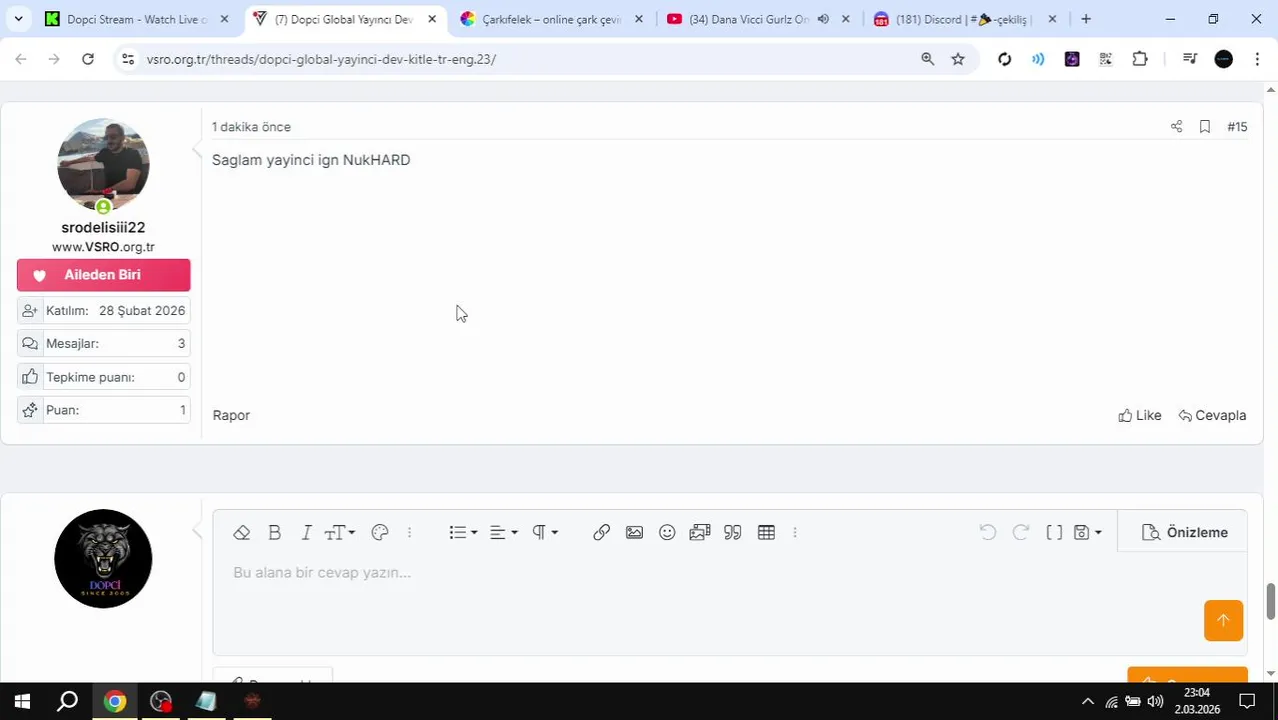The height and width of the screenshot is (720, 1278).
Task: Click srodelisiii22's avatar picture
Action: click(x=103, y=164)
